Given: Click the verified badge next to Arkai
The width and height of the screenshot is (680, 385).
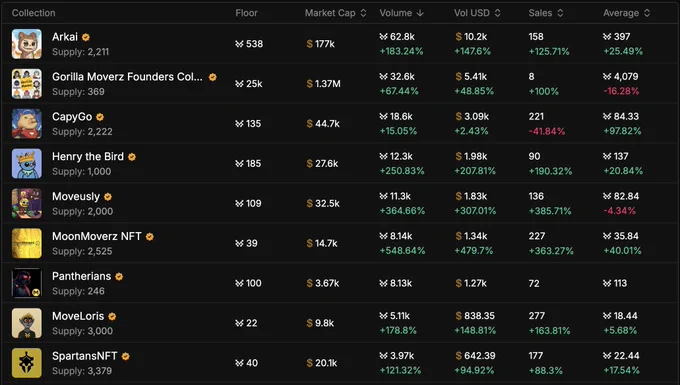Looking at the screenshot, I should click(86, 37).
